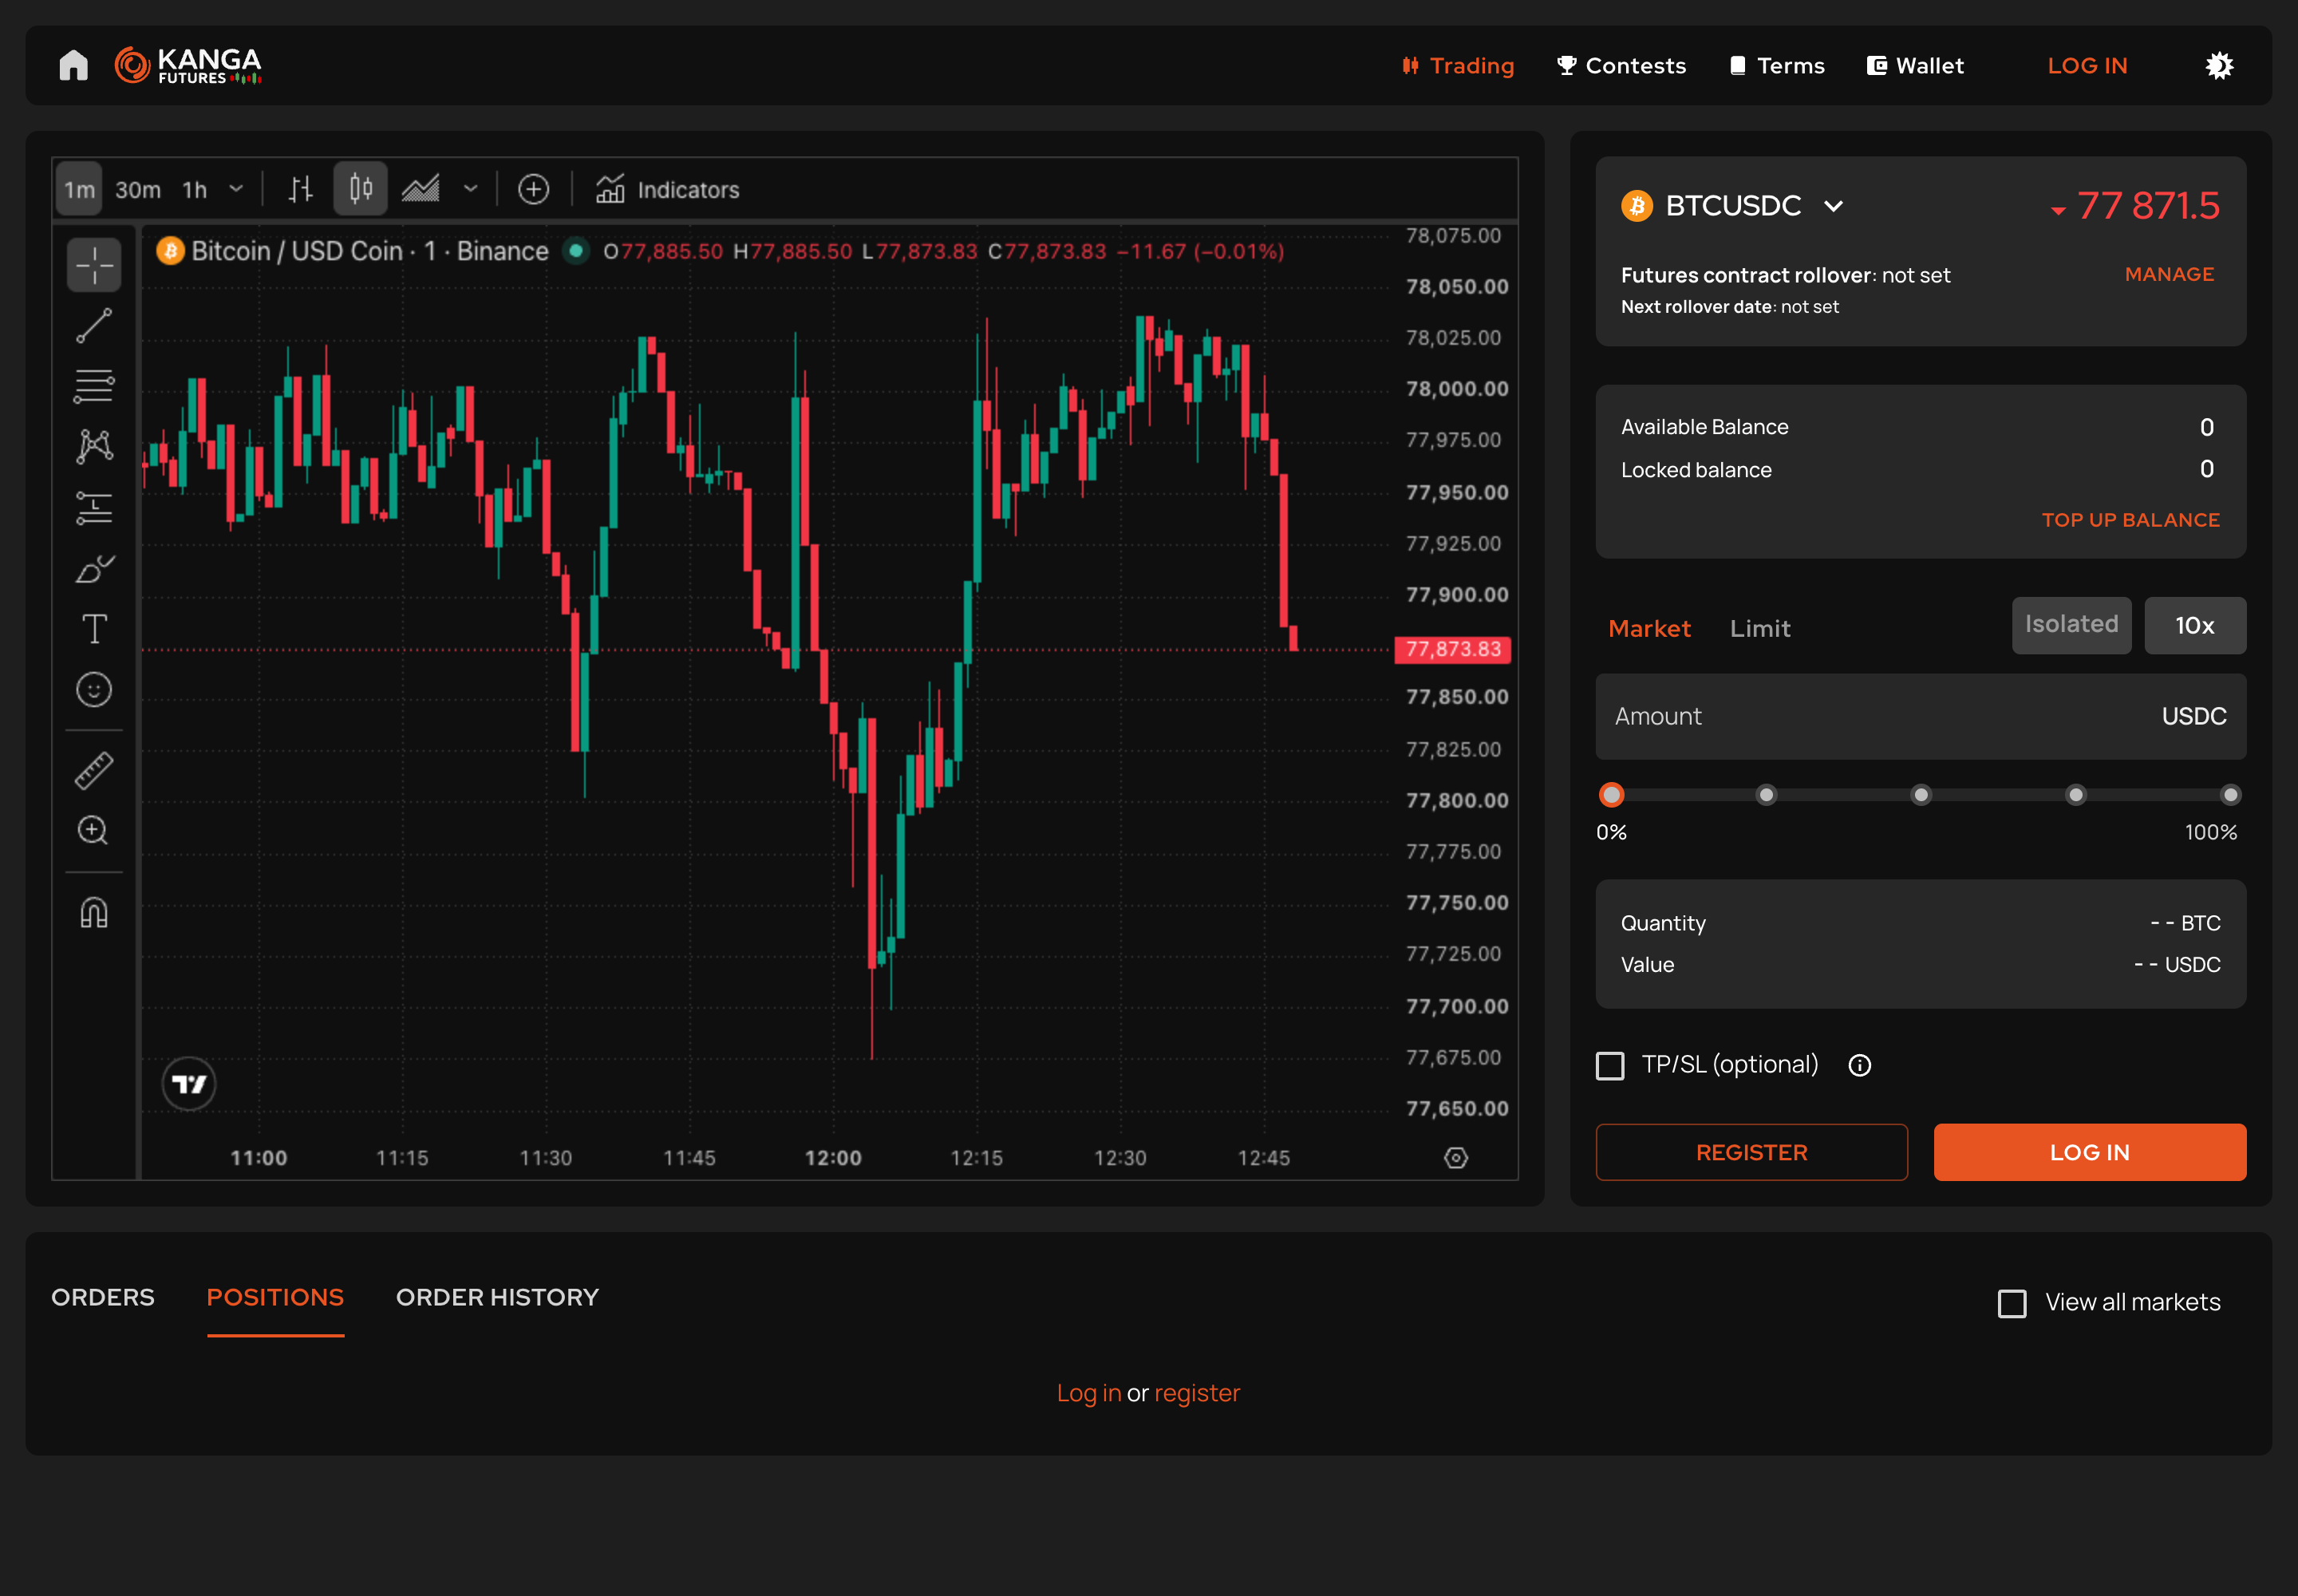The height and width of the screenshot is (1596, 2298).
Task: Go to the home icon
Action: click(x=73, y=65)
